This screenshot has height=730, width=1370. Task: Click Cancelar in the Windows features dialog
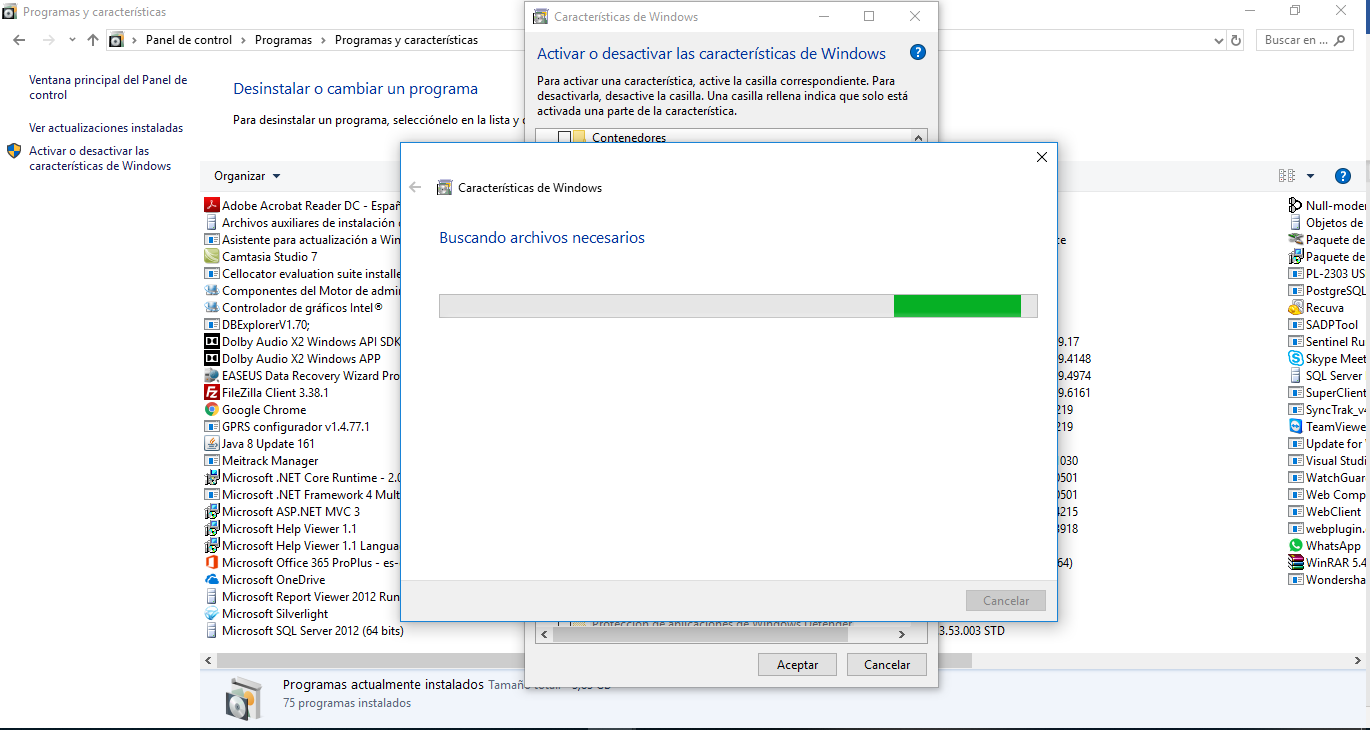(887, 664)
